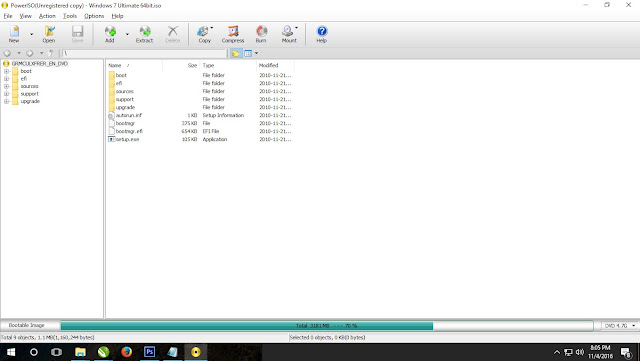This screenshot has height=361, width=640.
Task: Open Firefox from the taskbar
Action: pos(127,352)
